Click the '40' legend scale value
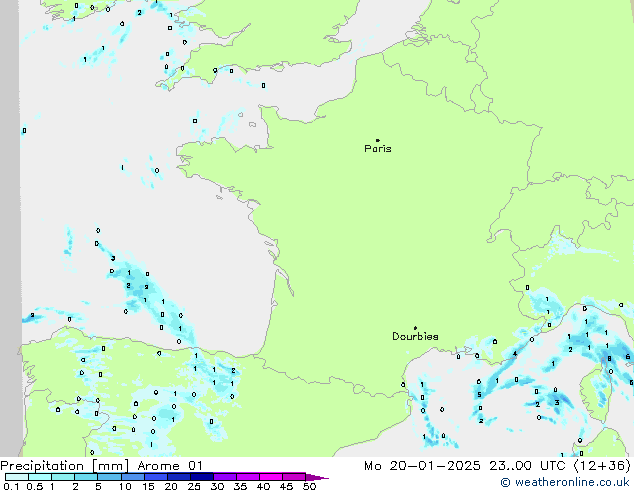Viewport: 634px width, 490px height. pos(264,486)
